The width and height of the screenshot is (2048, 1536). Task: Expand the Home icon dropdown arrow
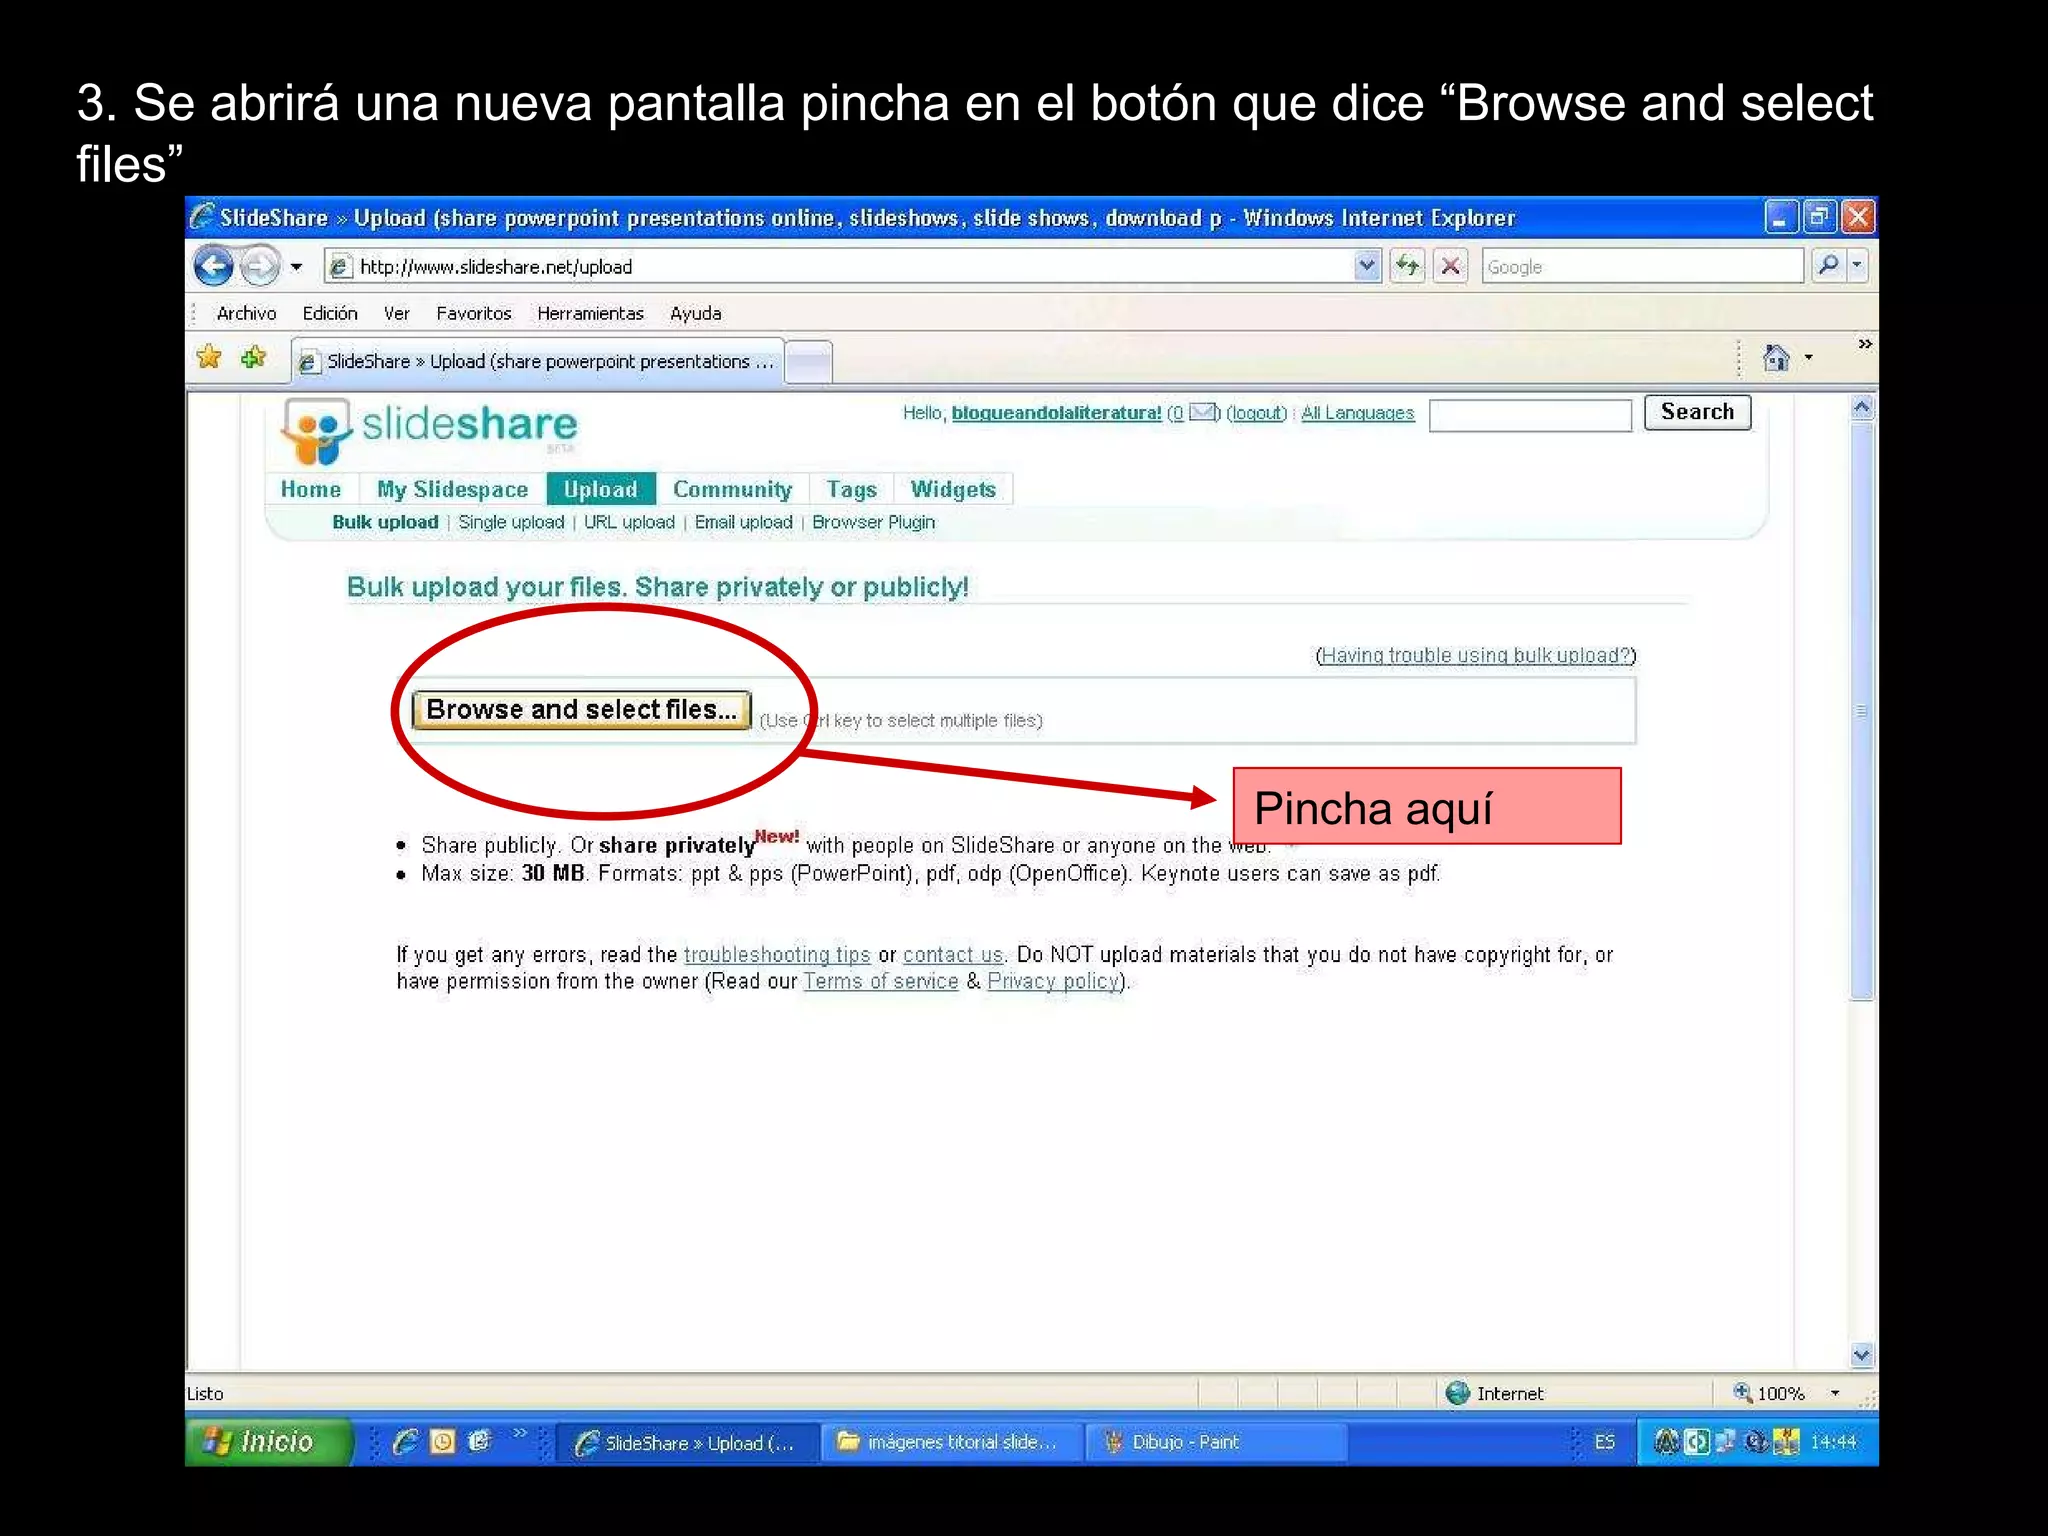pyautogui.click(x=1808, y=358)
